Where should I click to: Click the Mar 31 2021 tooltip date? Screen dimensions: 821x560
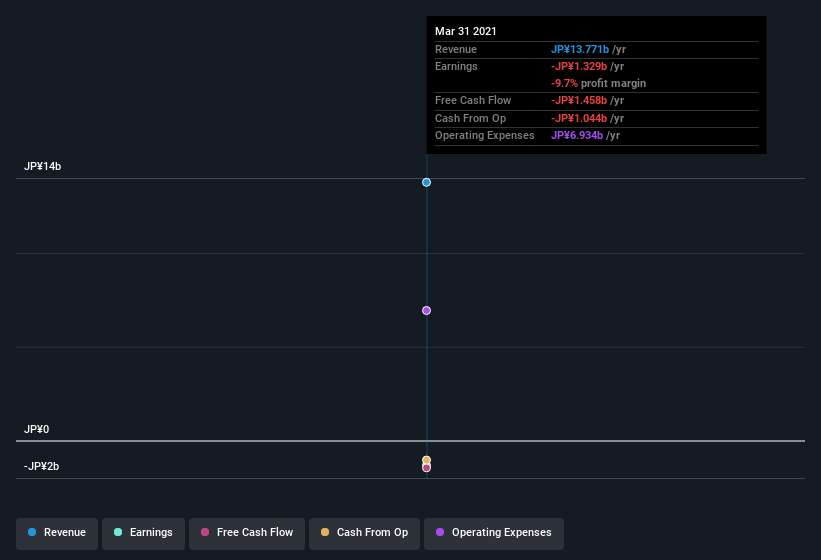point(465,31)
